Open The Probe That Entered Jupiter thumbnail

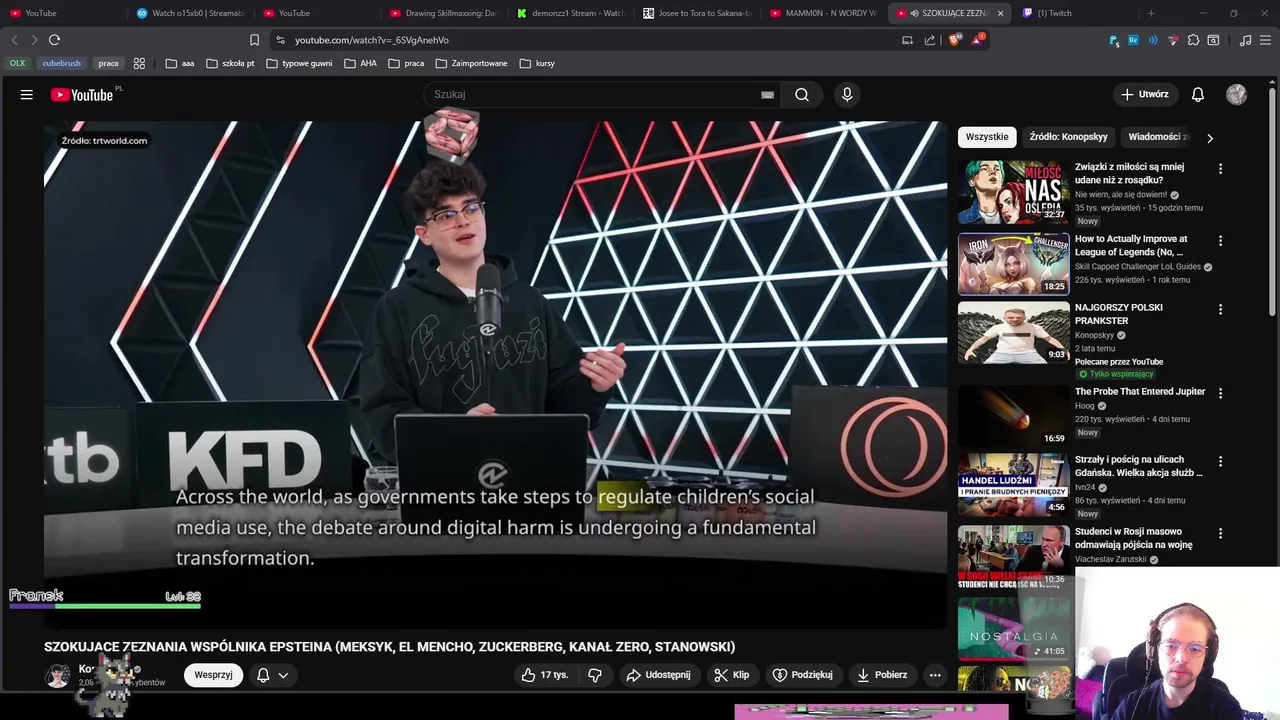(1013, 416)
